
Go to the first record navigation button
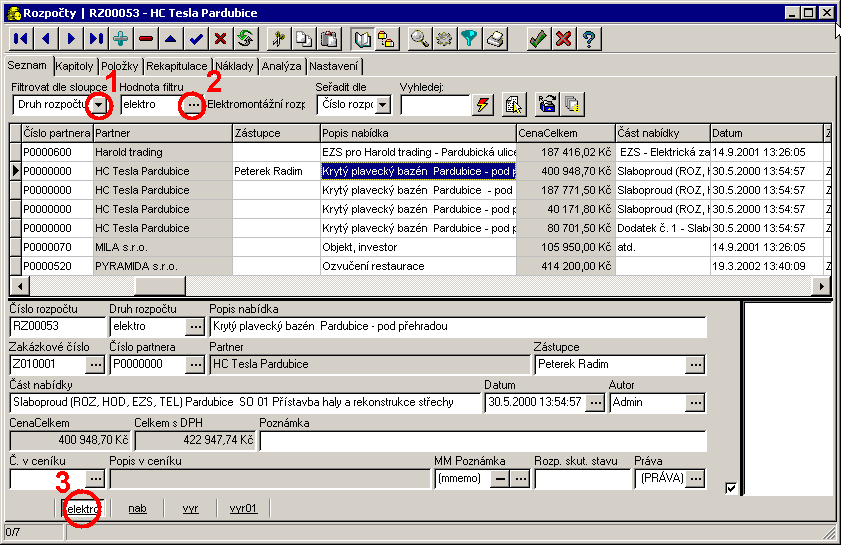pyautogui.click(x=21, y=39)
